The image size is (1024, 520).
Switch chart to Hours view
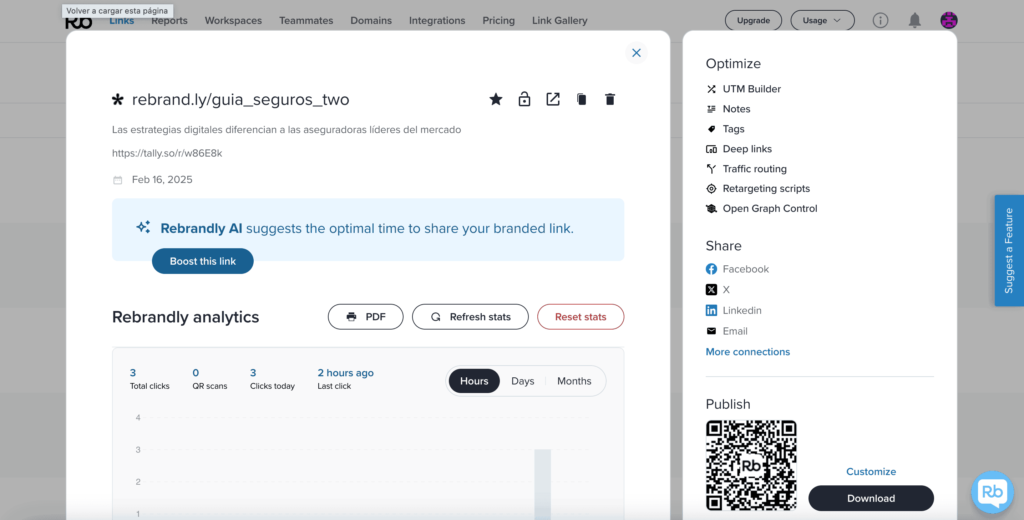tap(474, 381)
